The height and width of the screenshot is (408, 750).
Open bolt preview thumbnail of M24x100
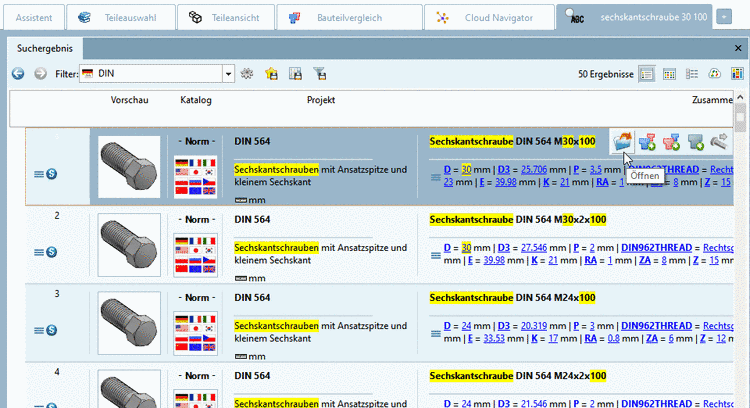click(129, 323)
